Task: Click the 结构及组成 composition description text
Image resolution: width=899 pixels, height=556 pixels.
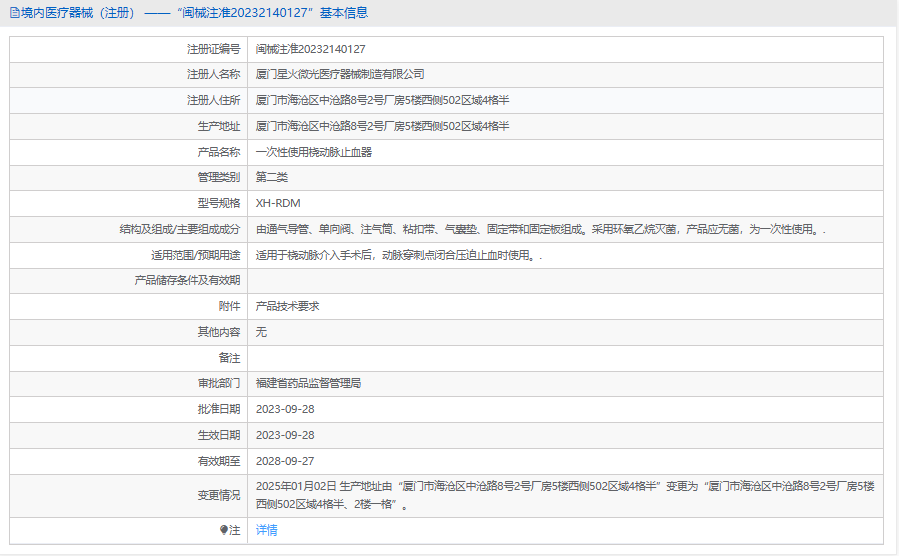Action: pos(541,229)
